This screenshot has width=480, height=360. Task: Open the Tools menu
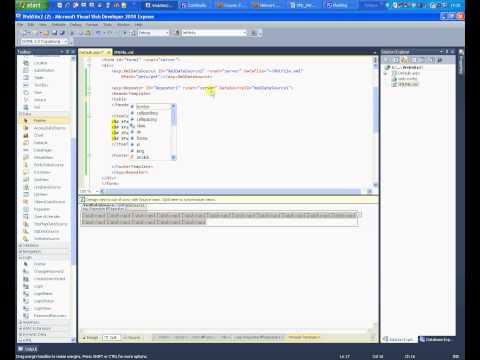point(107,24)
